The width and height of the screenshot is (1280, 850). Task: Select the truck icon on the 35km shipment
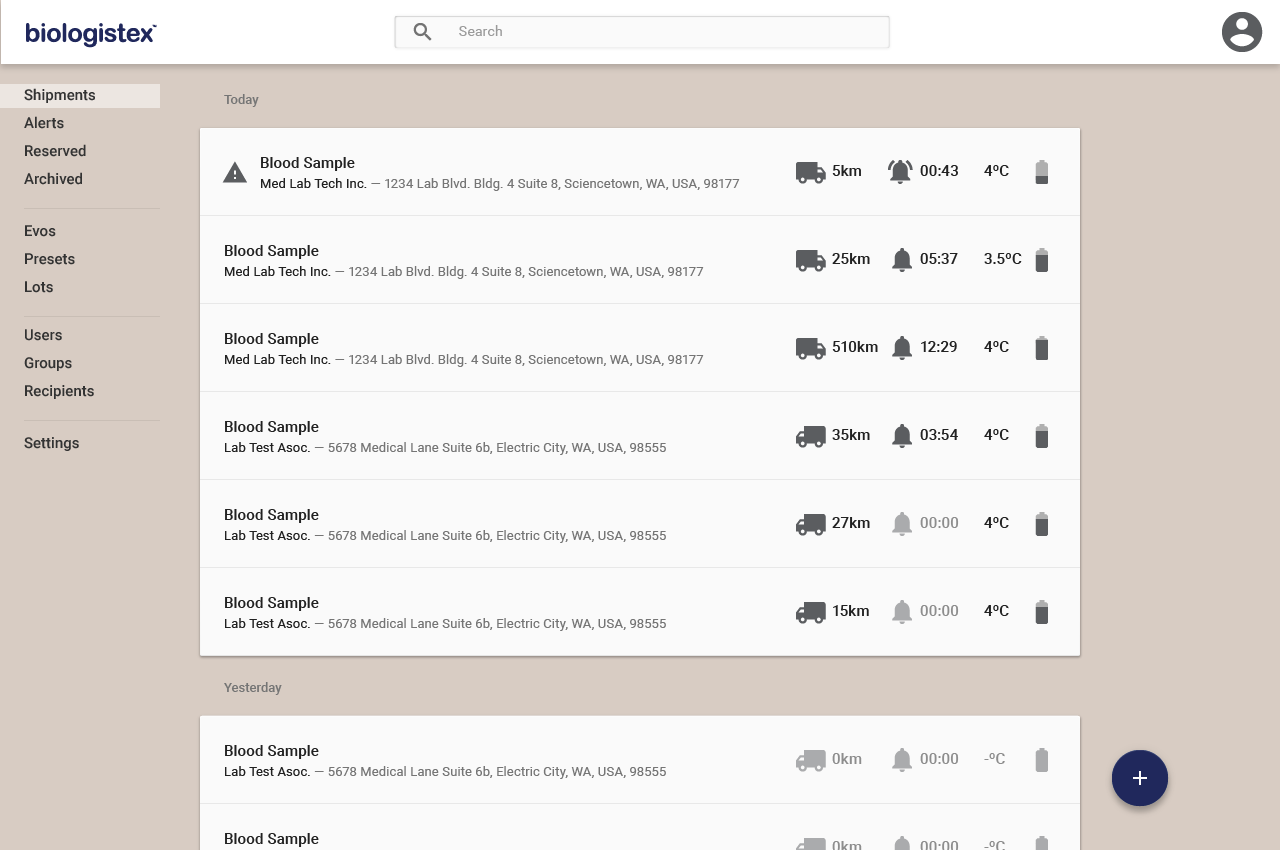click(810, 435)
